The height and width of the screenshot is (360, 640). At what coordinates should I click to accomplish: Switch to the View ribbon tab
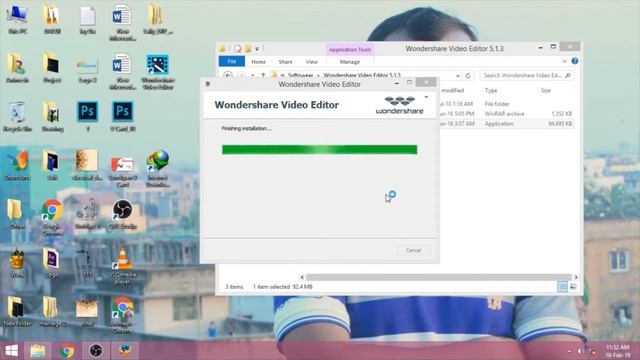tap(311, 62)
